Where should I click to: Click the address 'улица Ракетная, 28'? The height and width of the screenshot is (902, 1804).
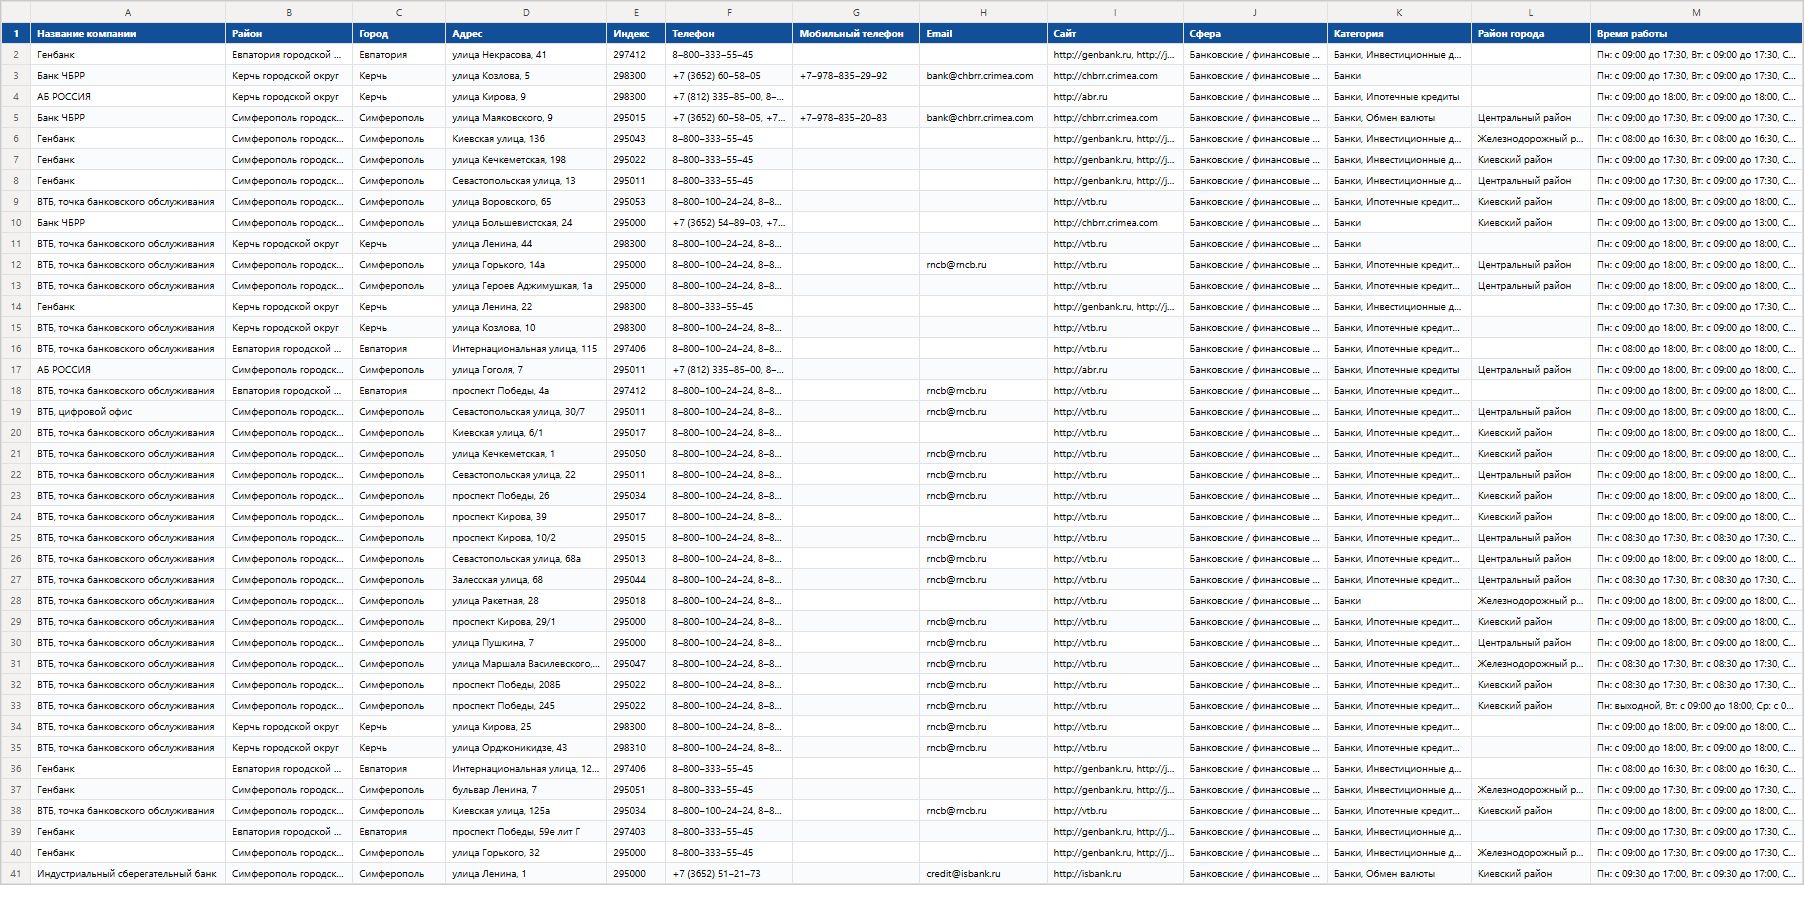[526, 601]
